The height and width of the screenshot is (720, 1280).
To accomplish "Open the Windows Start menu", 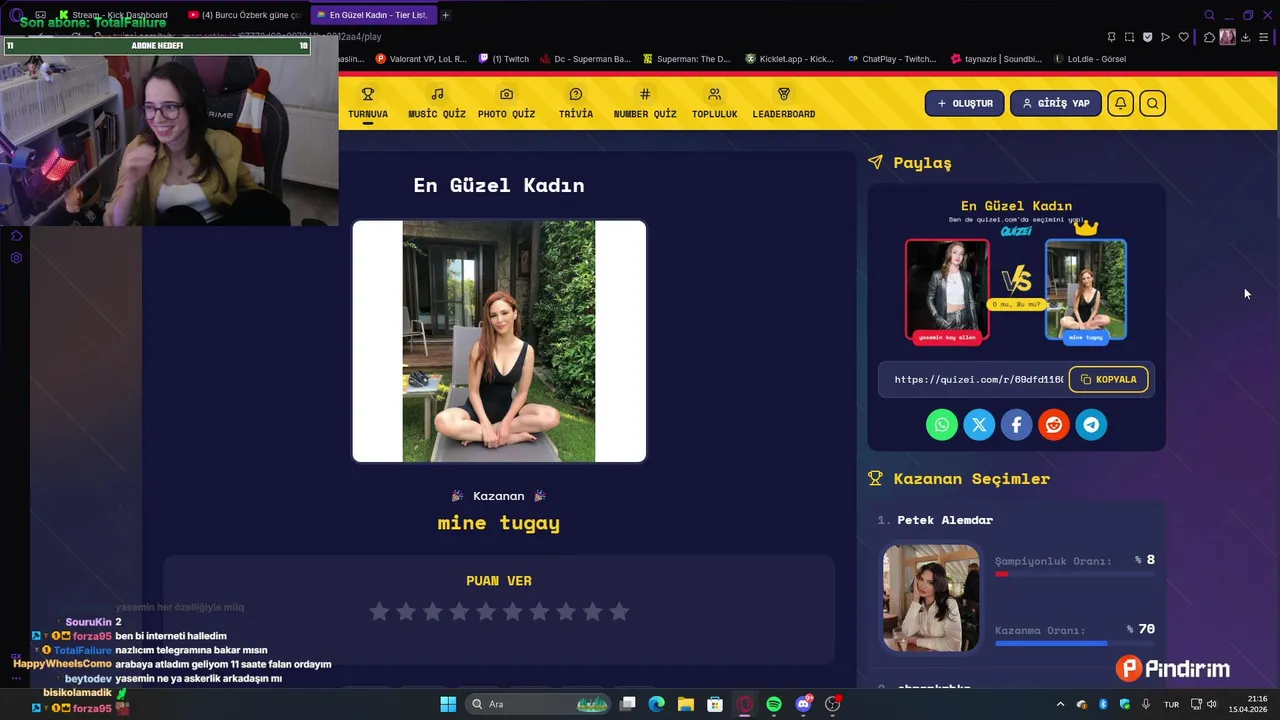I will 448,704.
